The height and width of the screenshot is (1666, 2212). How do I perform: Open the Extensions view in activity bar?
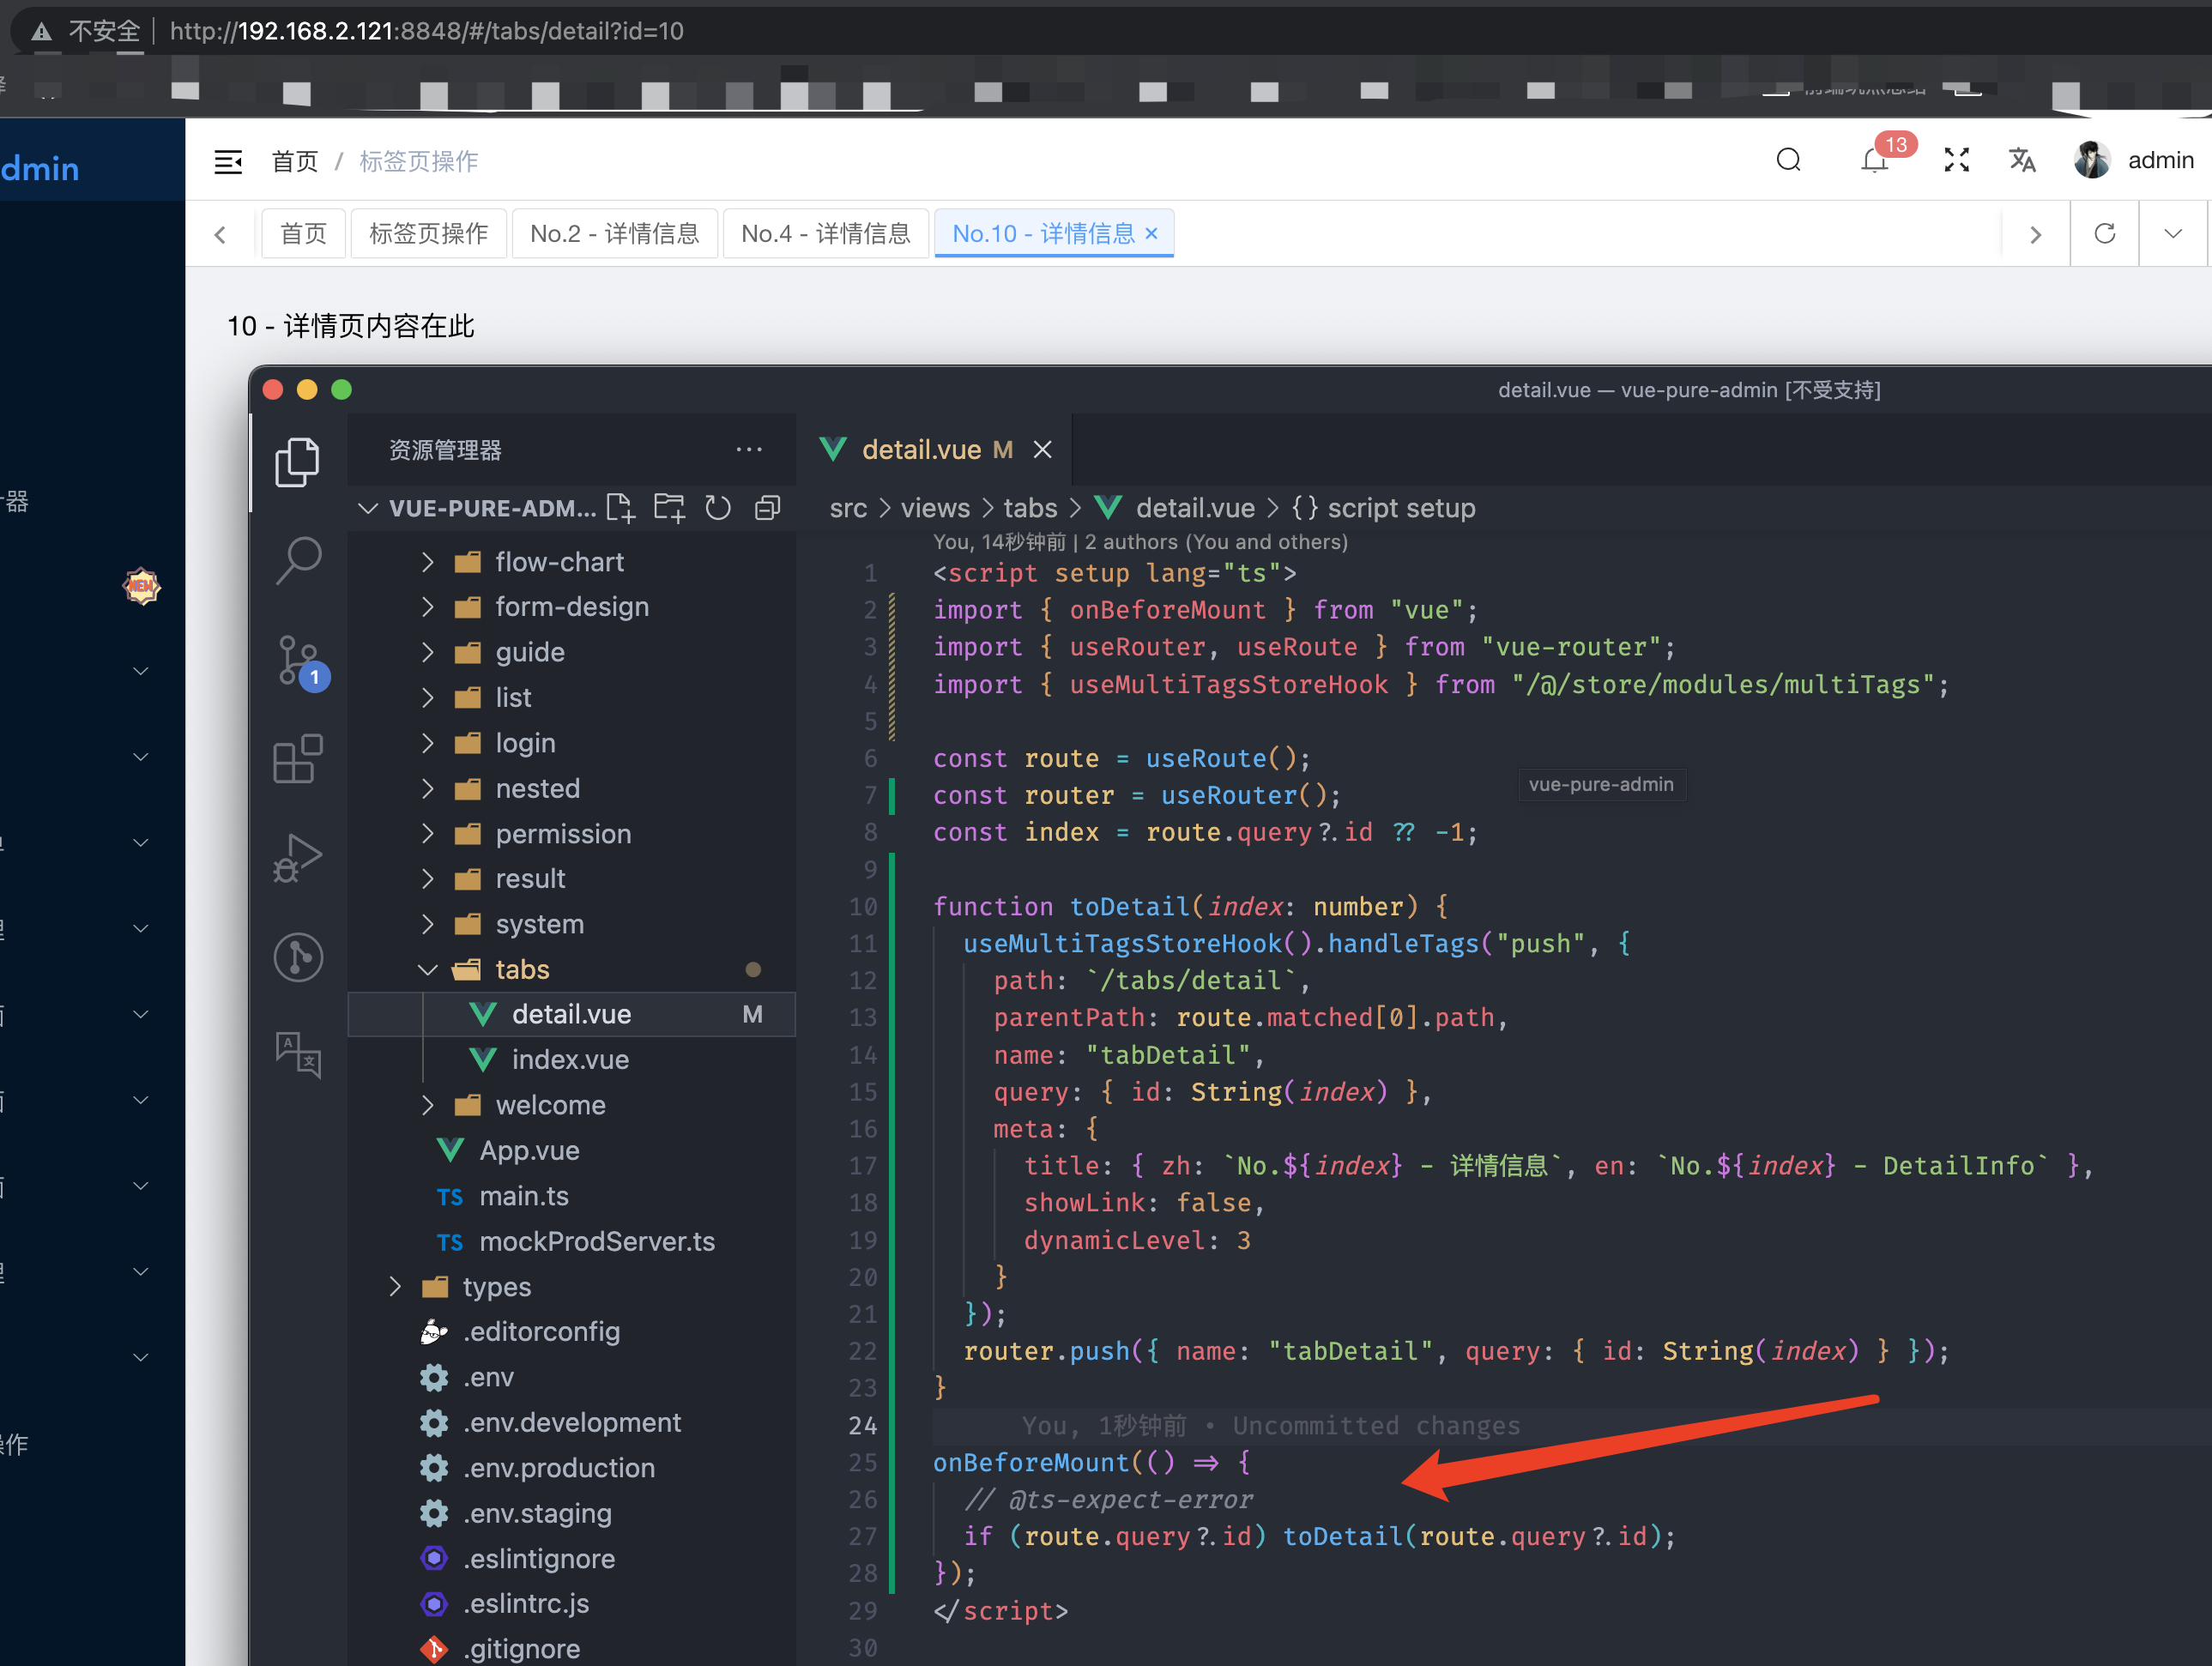(x=297, y=760)
